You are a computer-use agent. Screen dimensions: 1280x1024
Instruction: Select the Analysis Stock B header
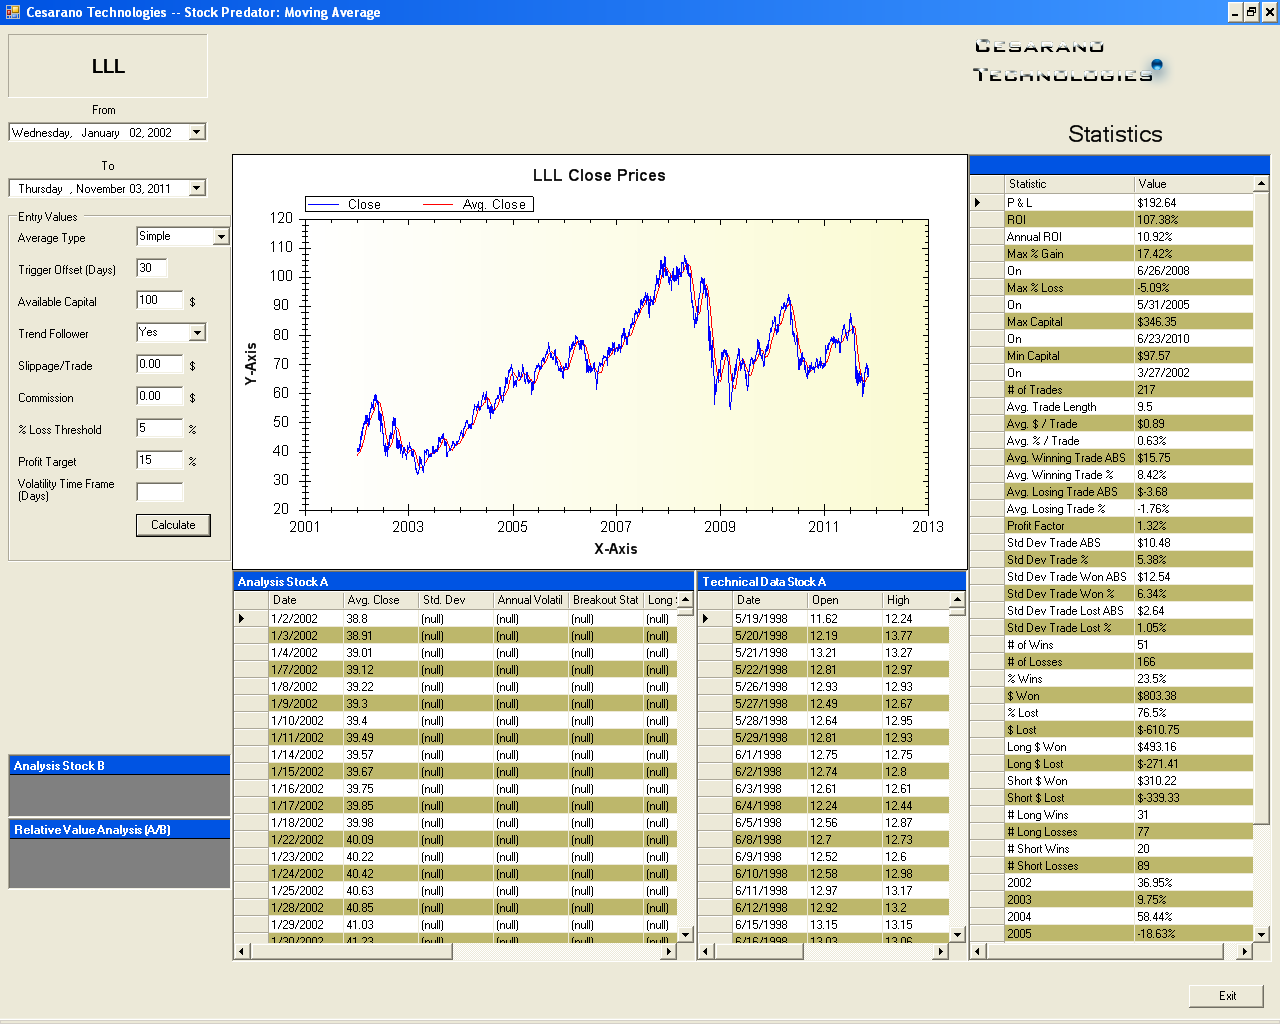[x=119, y=765]
